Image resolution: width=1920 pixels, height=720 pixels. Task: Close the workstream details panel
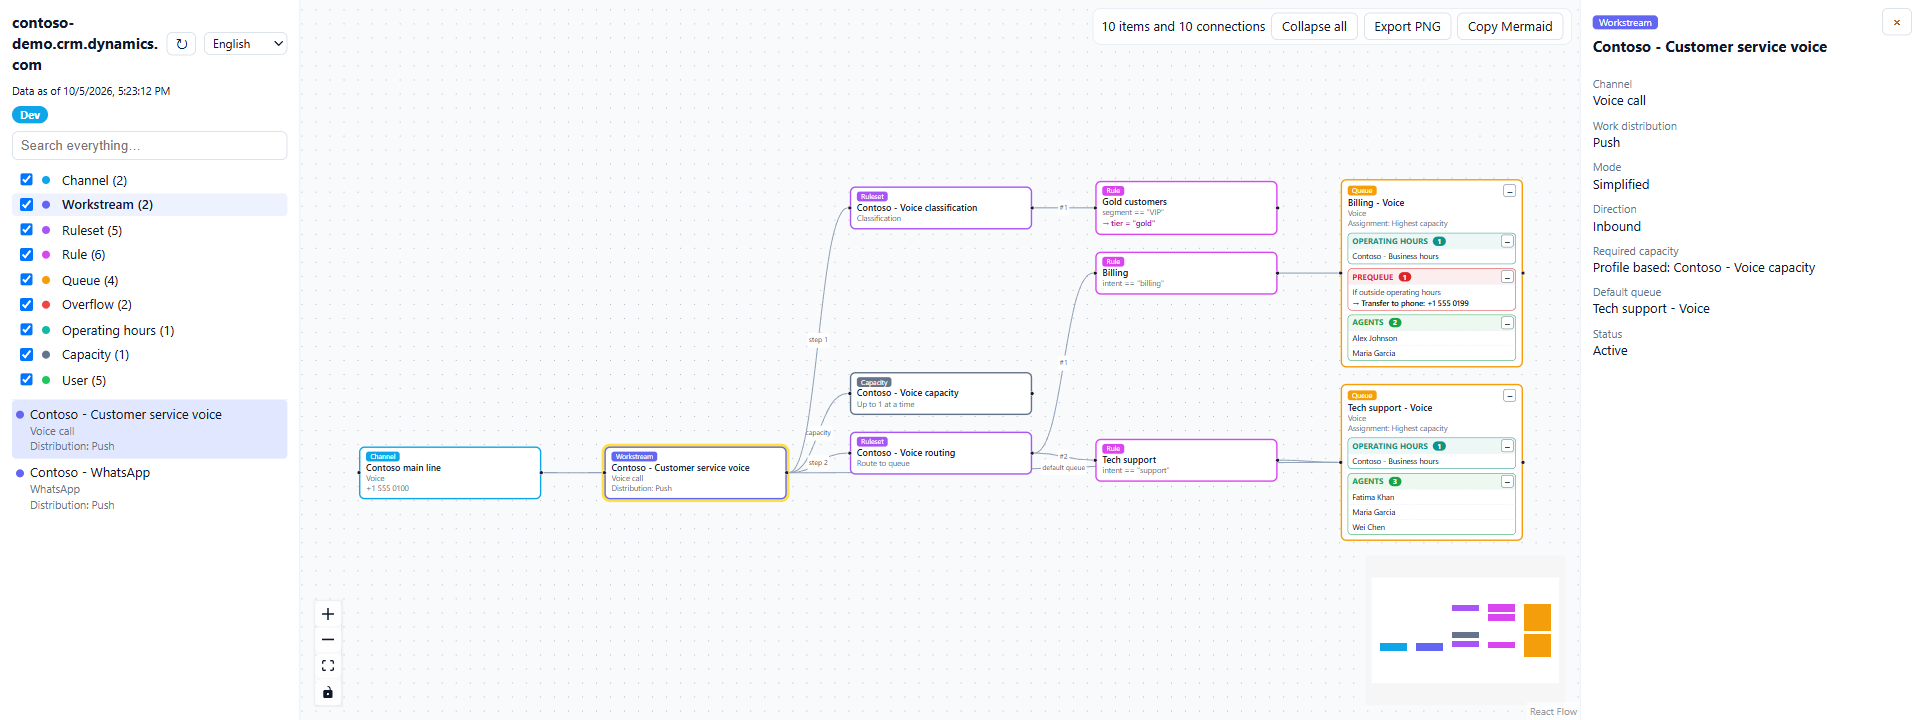tap(1896, 22)
